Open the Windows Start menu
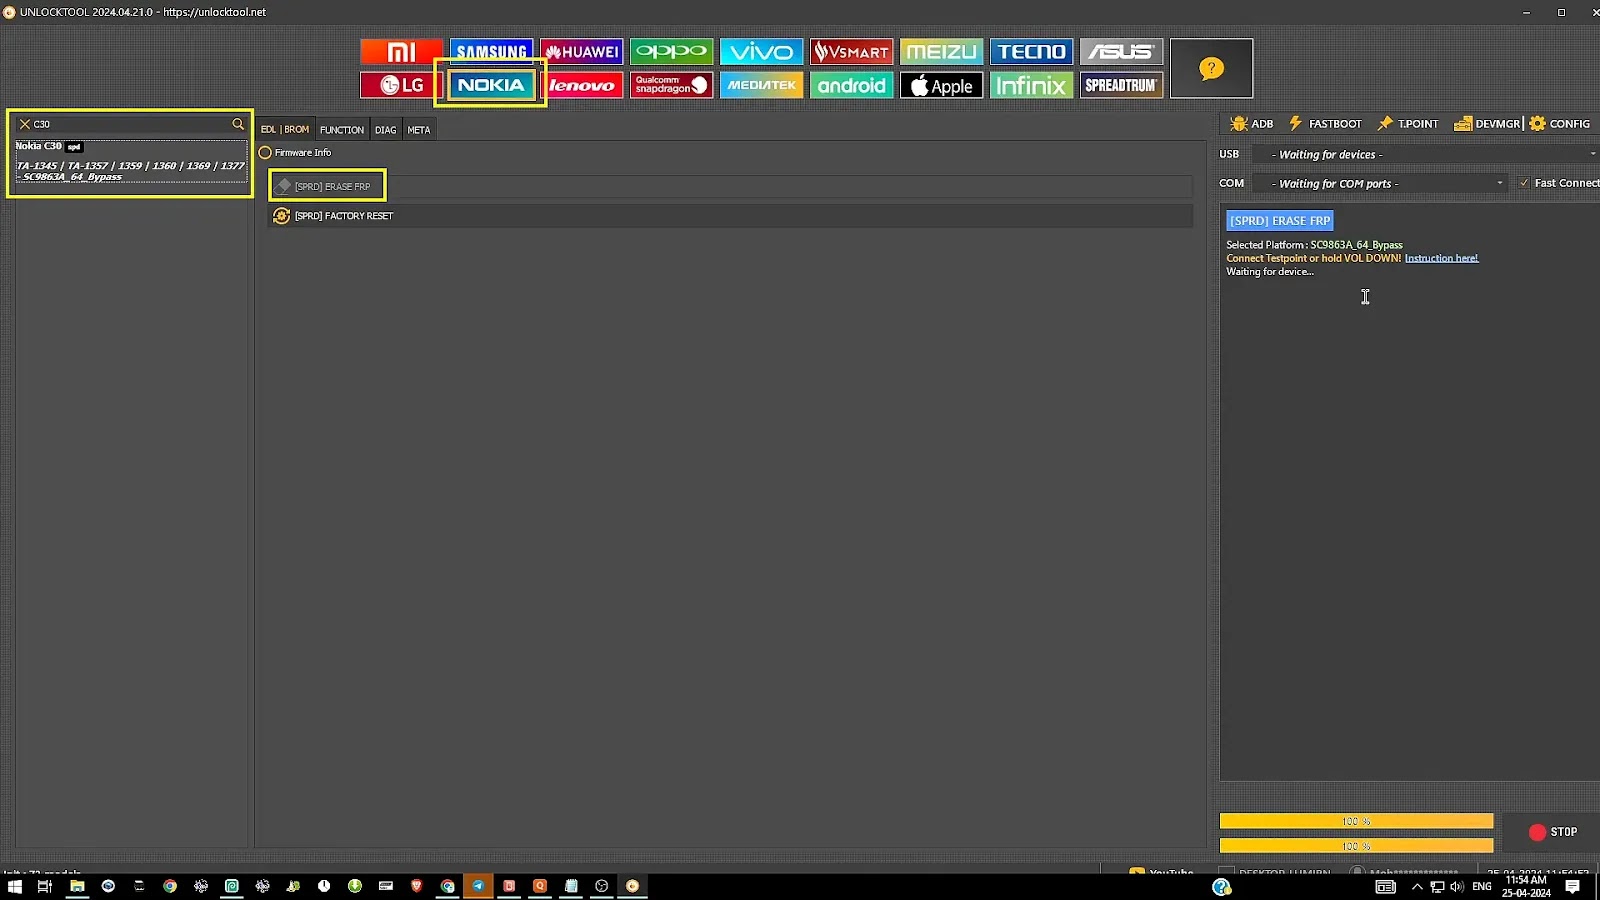1600x900 pixels. pyautogui.click(x=14, y=886)
